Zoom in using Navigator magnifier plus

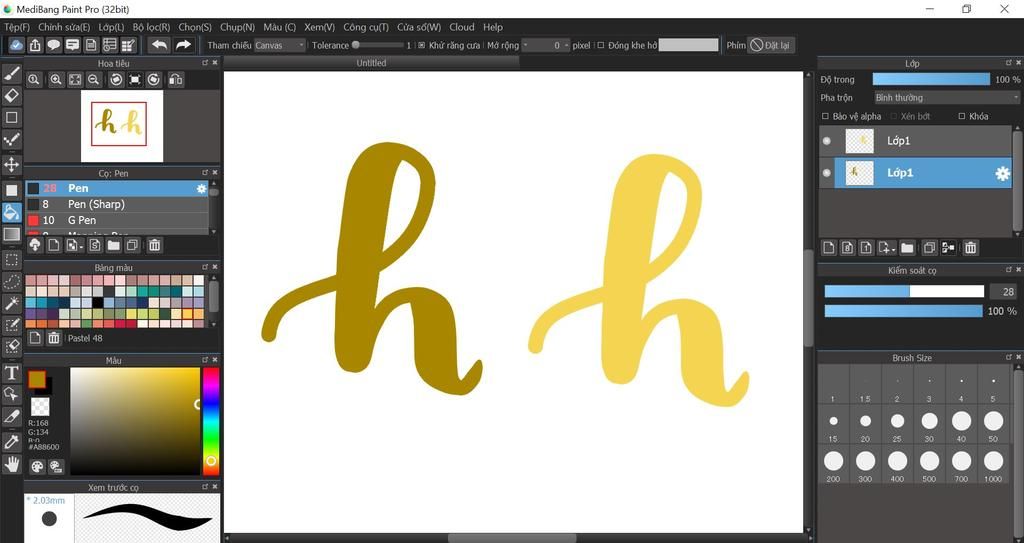point(56,80)
